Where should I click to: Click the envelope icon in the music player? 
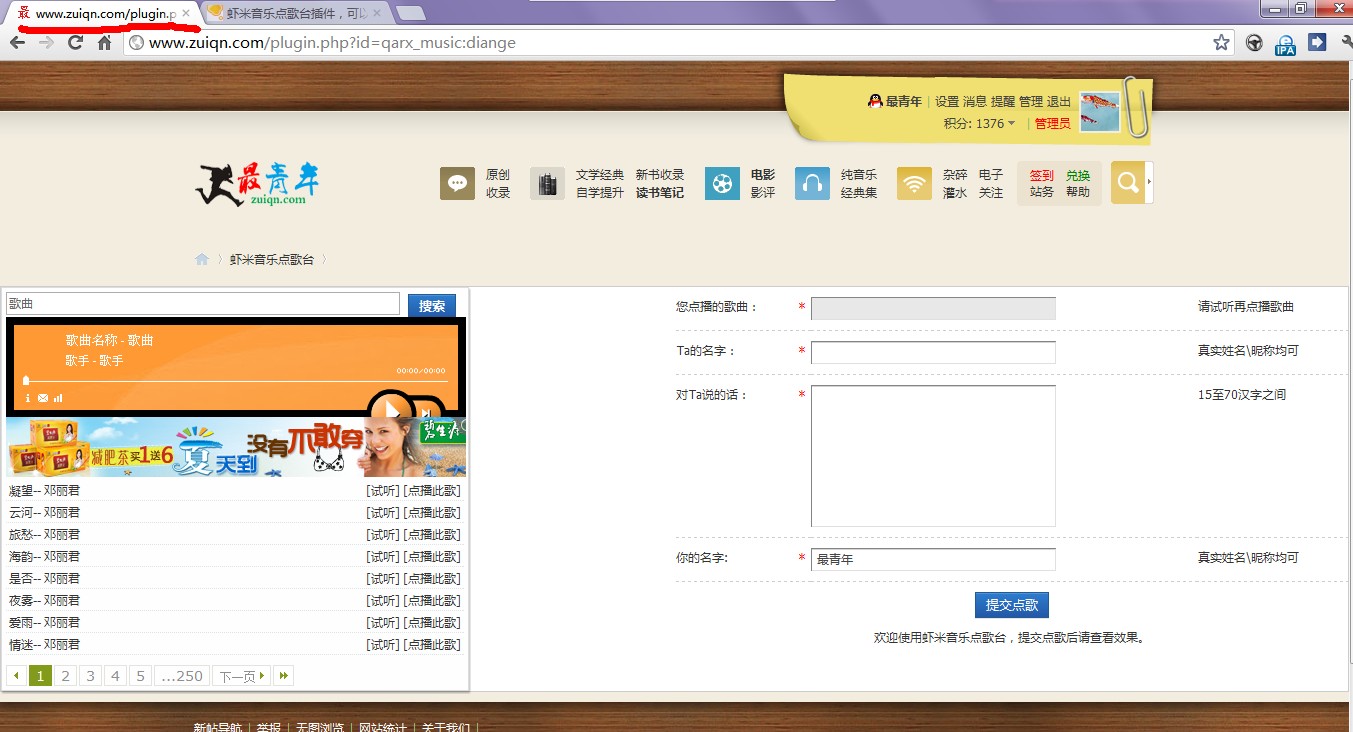point(43,398)
